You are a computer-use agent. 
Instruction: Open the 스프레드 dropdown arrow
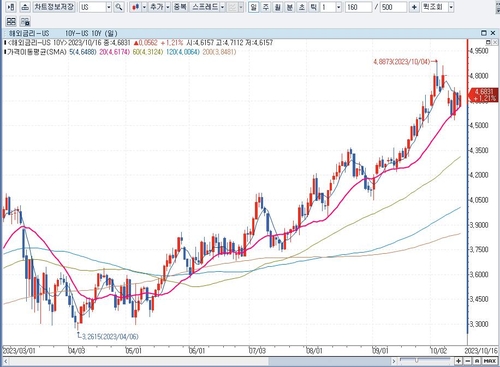pyautogui.click(x=223, y=7)
